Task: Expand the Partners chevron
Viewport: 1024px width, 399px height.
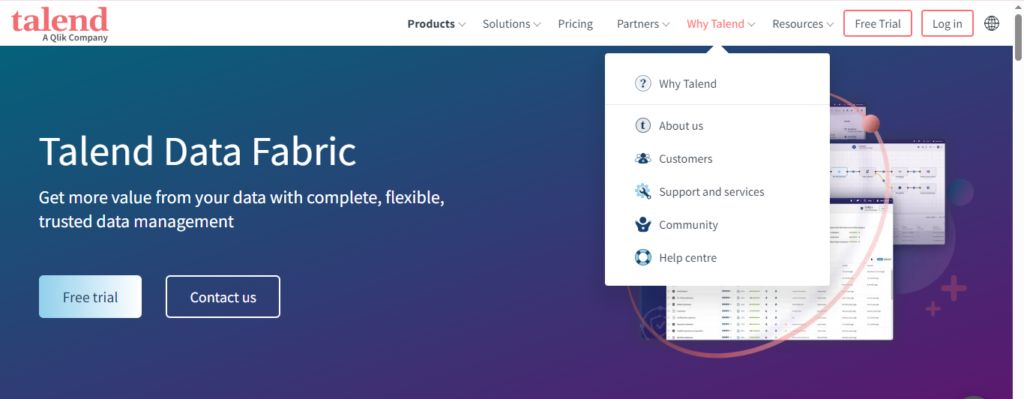Action: click(x=666, y=25)
